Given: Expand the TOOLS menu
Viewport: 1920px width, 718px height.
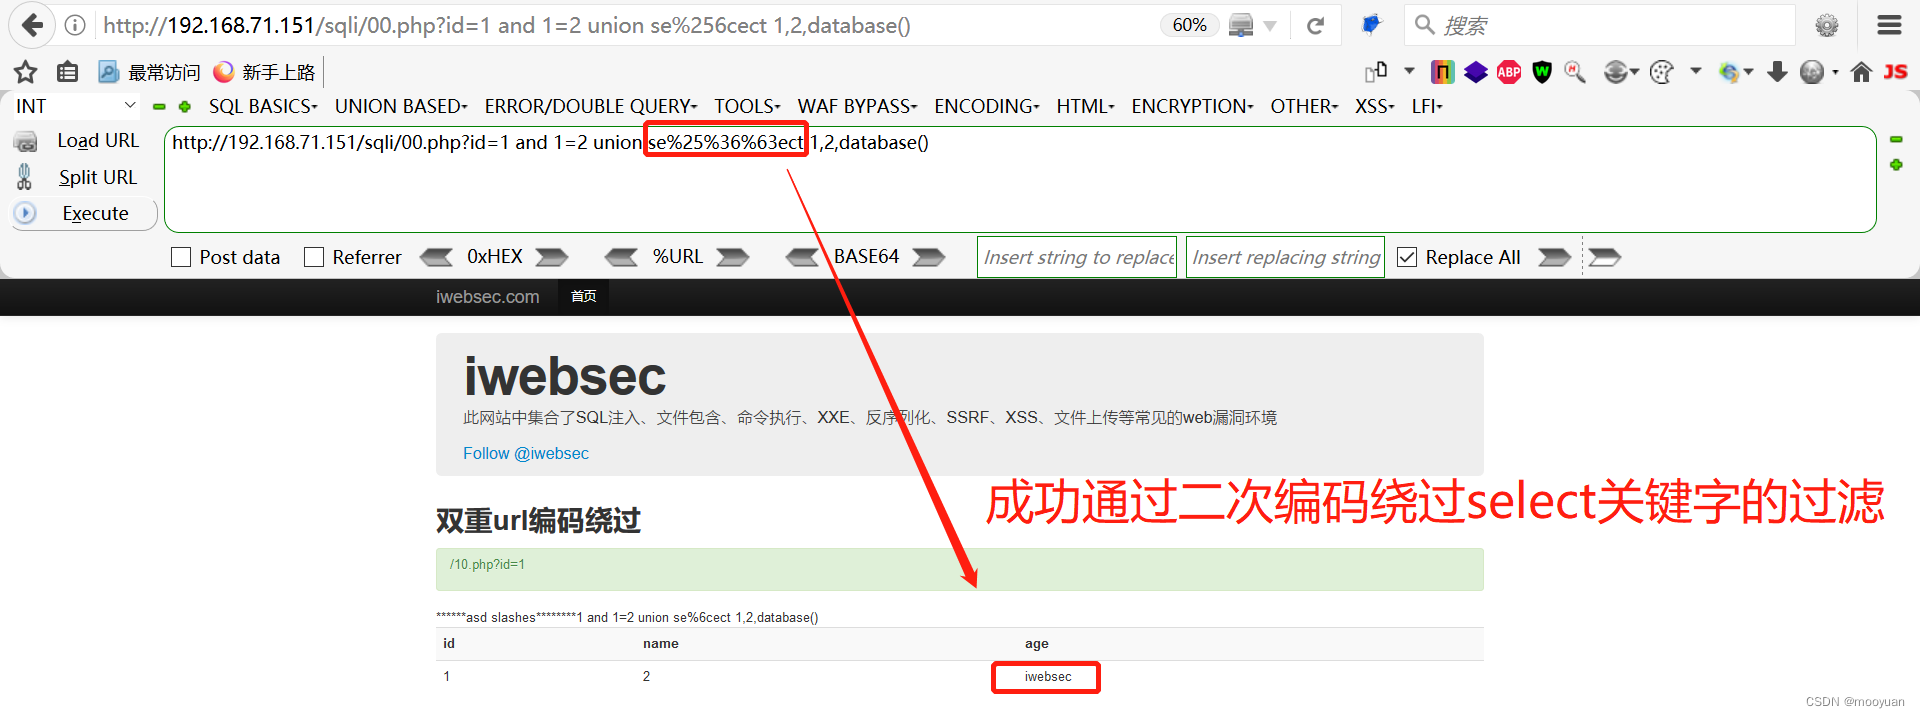Looking at the screenshot, I should click(747, 106).
